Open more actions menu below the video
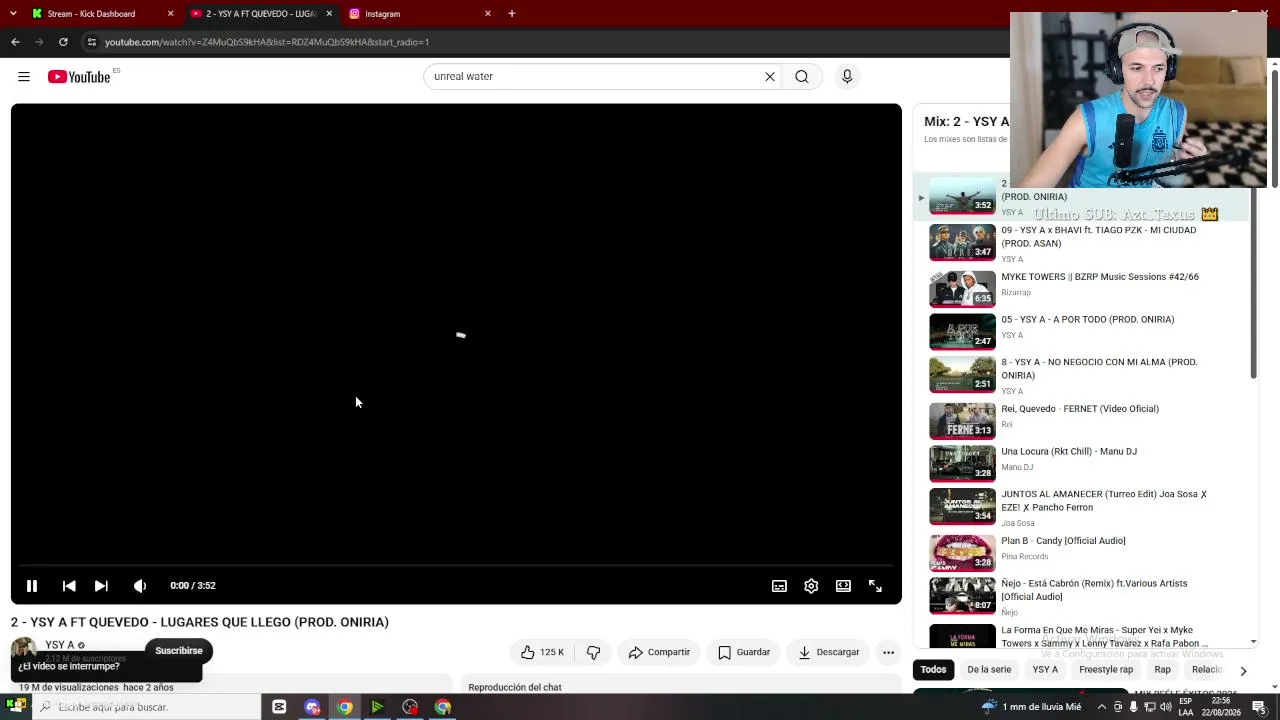Screen dimensions: 1280x720 tap(888, 652)
